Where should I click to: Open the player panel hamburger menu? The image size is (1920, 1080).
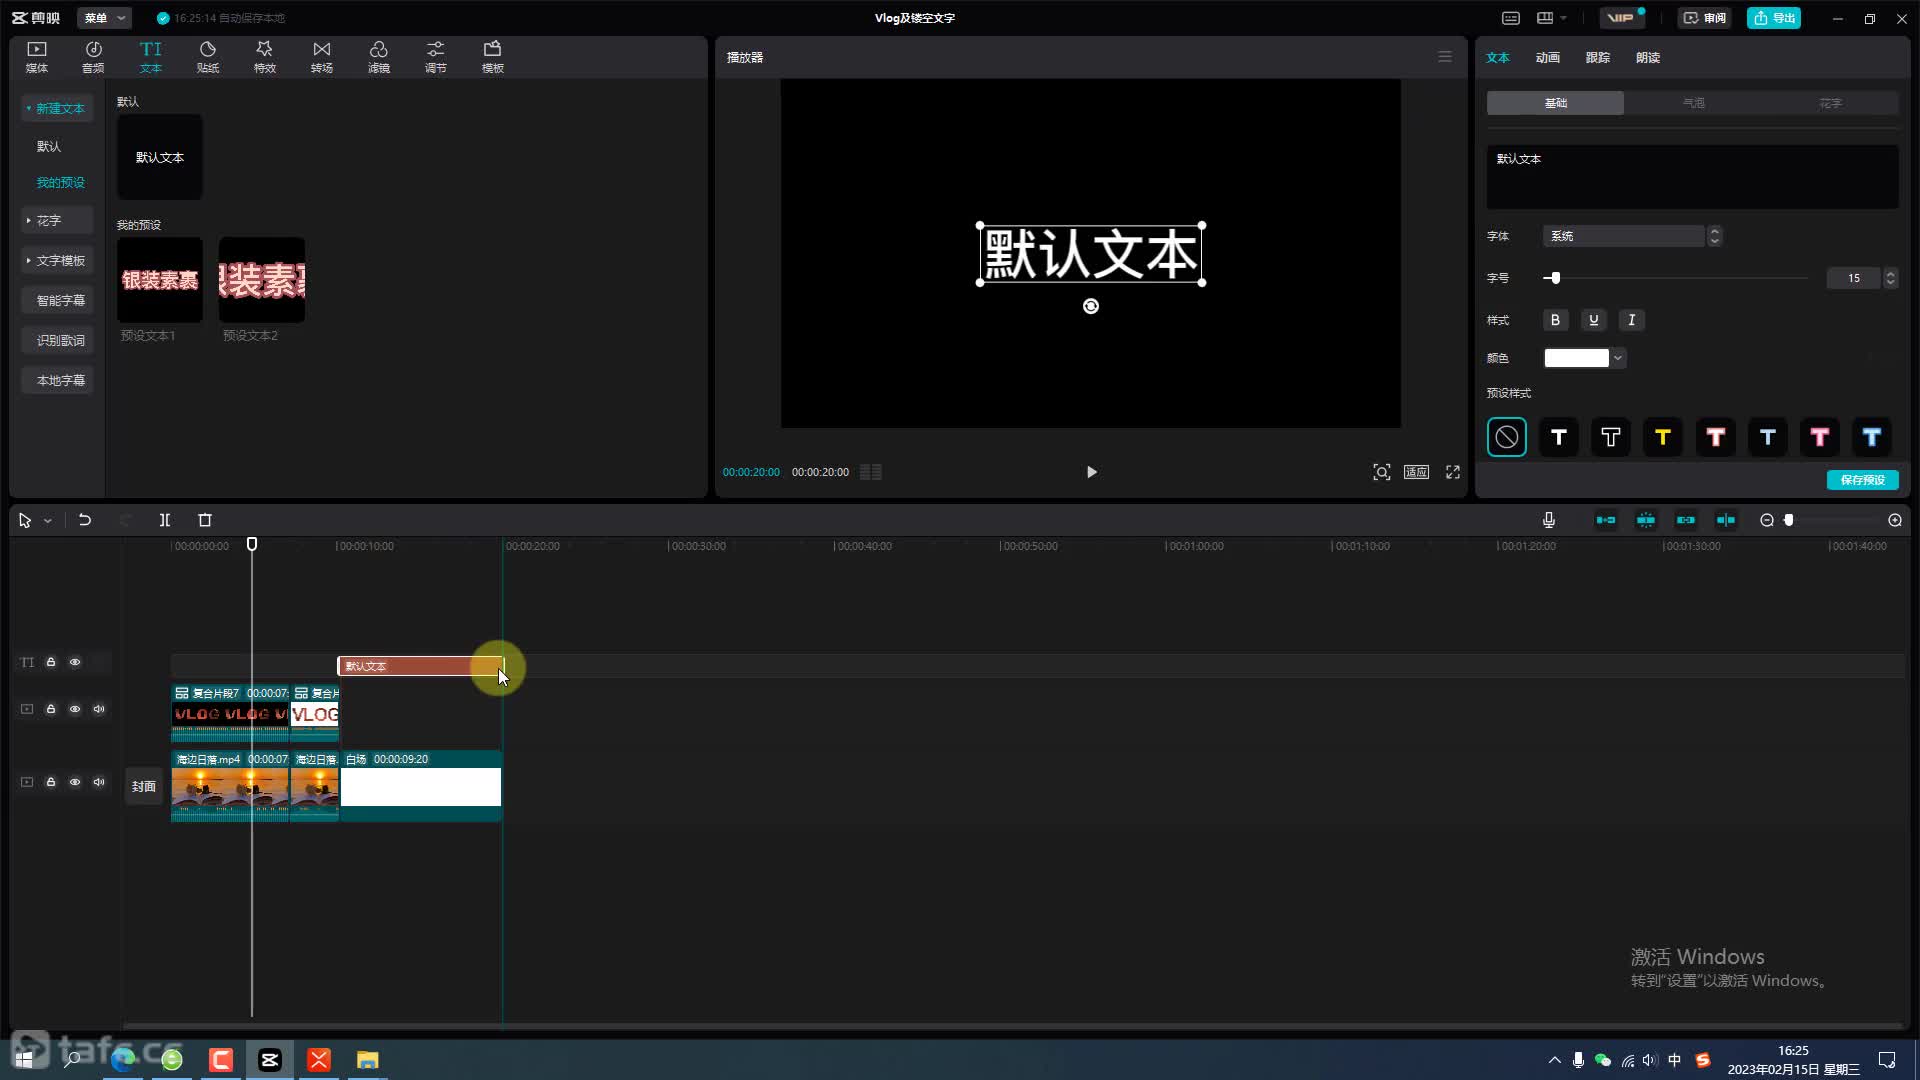tap(1445, 57)
